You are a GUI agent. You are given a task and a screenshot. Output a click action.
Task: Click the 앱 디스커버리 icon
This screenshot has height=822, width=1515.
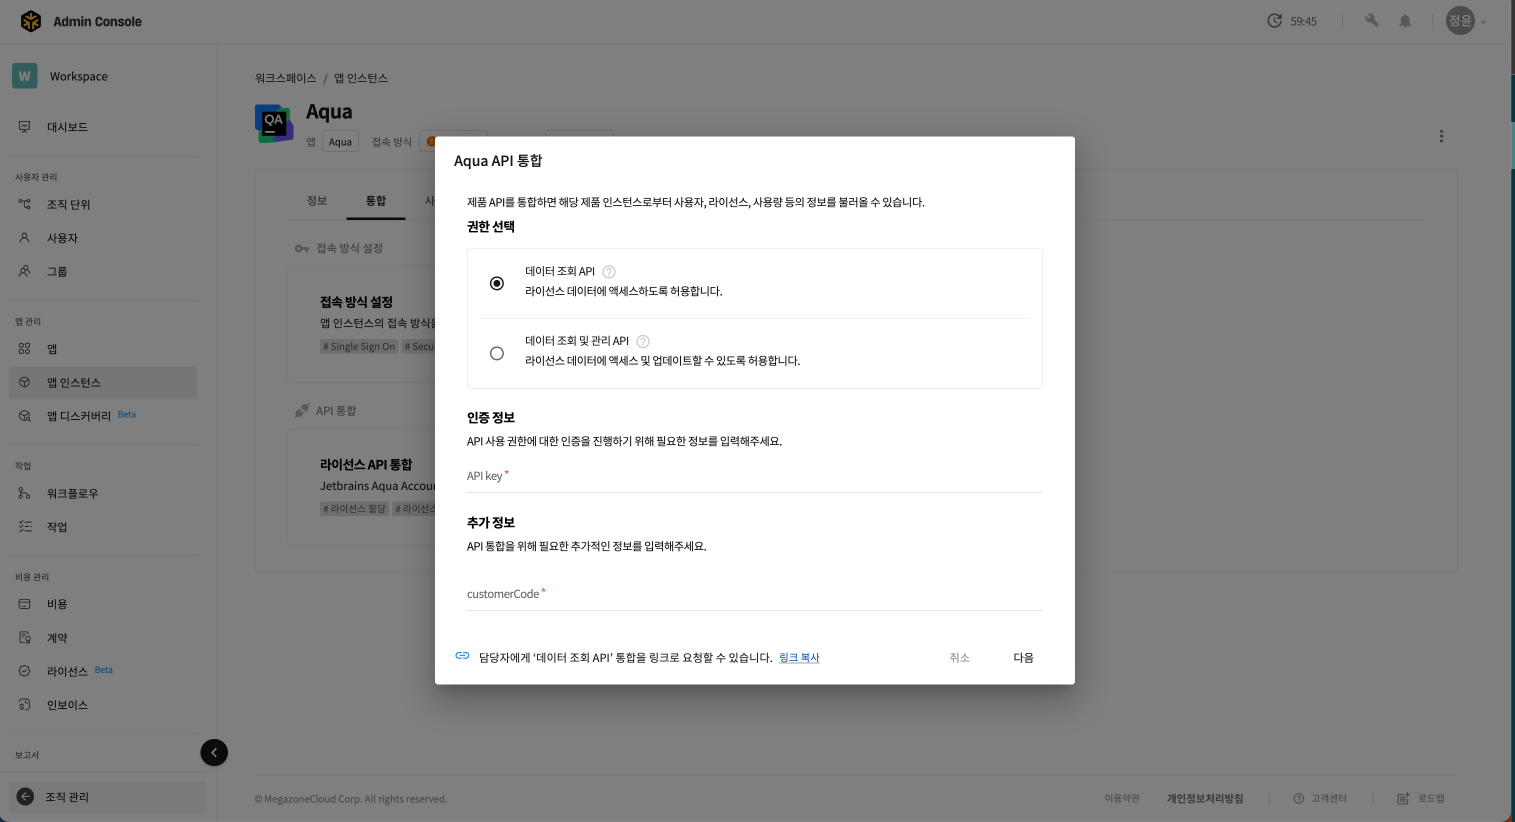25,416
